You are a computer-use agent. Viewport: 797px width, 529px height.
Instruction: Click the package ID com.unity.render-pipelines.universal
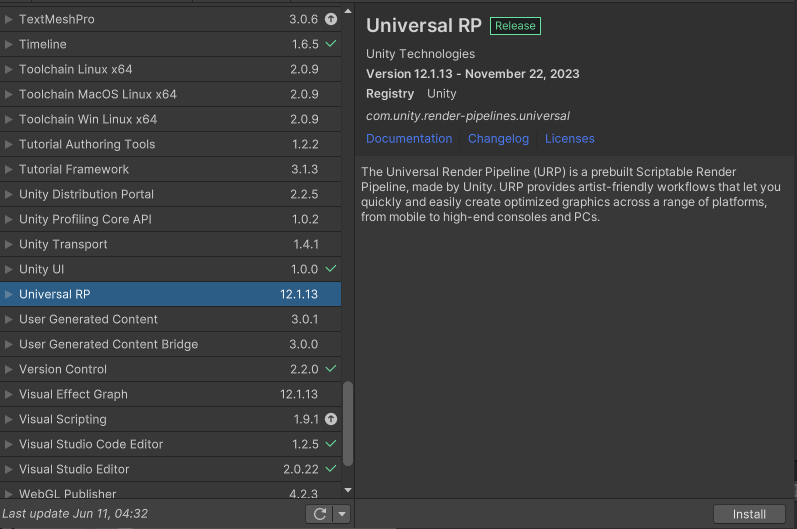(x=468, y=116)
